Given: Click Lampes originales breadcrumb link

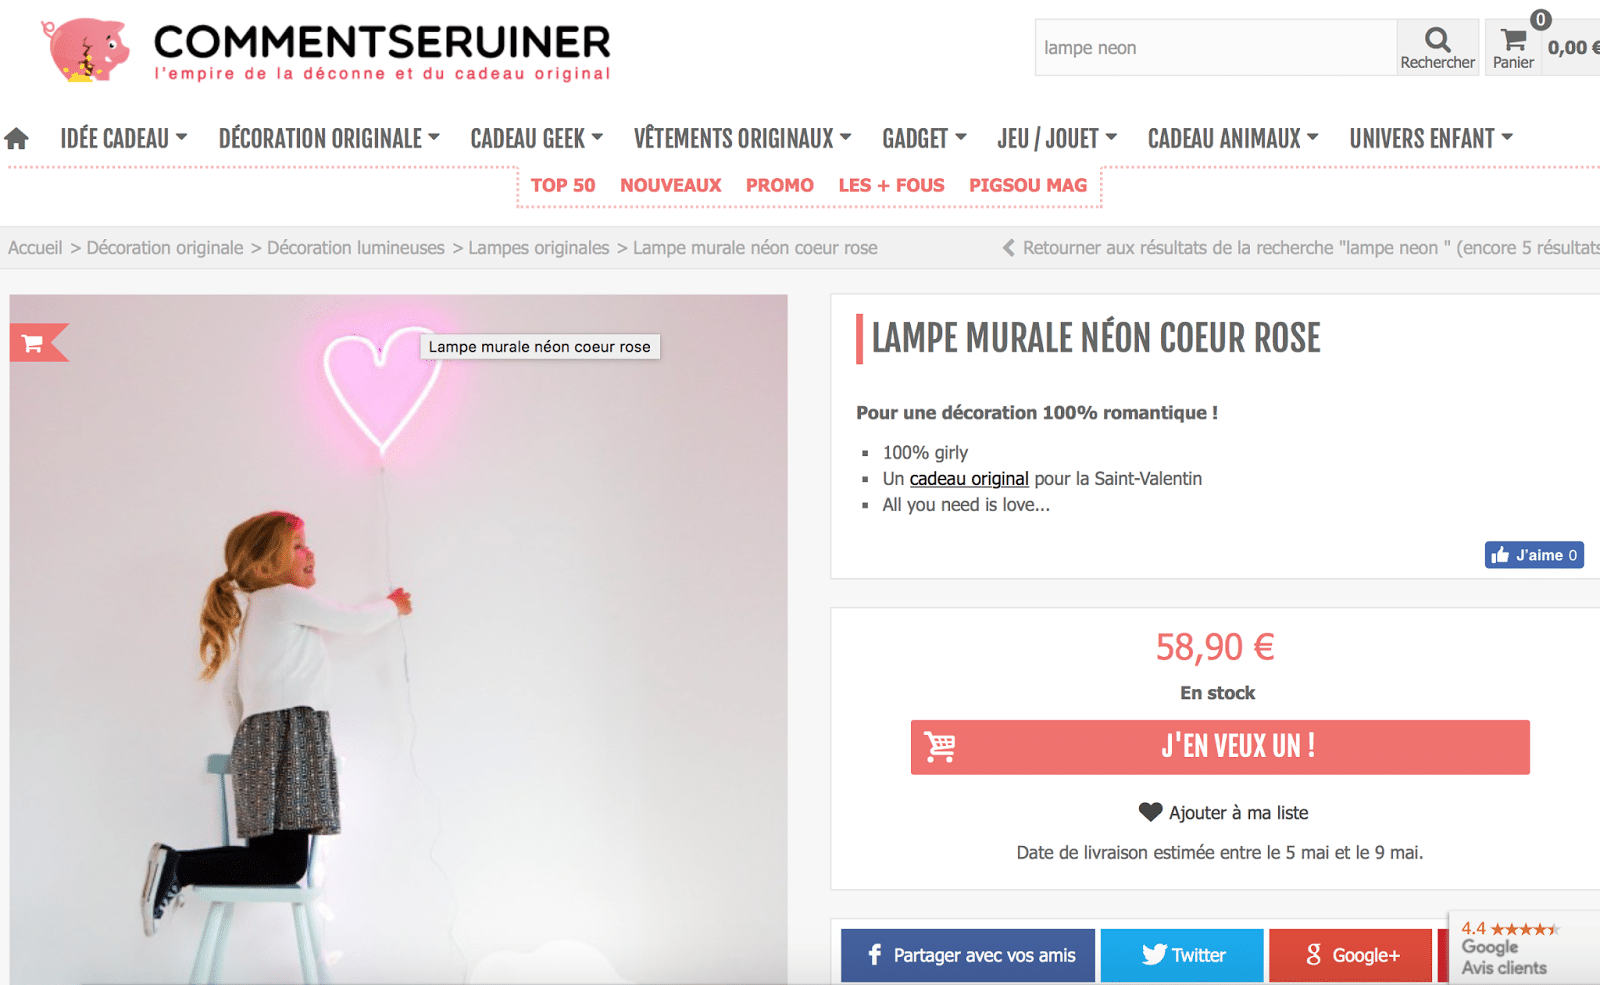Looking at the screenshot, I should (x=538, y=247).
